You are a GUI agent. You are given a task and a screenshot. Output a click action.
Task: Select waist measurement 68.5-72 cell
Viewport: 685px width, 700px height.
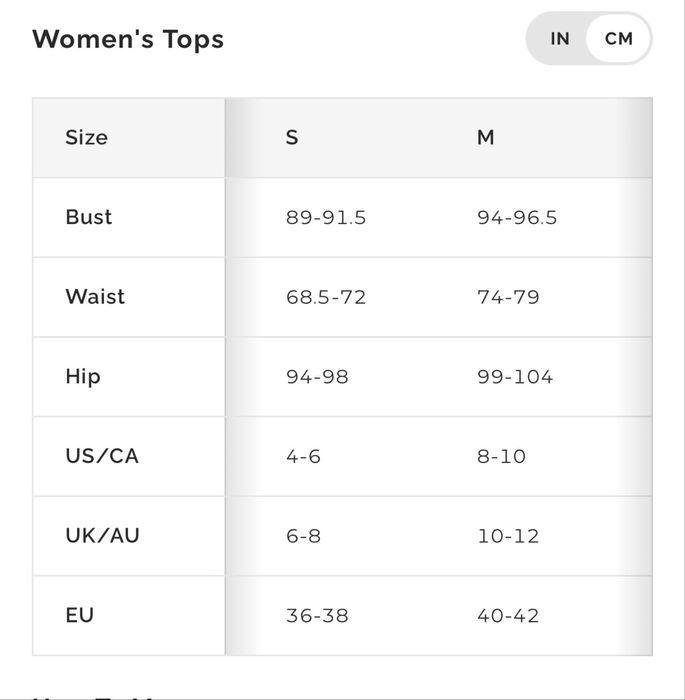point(326,297)
